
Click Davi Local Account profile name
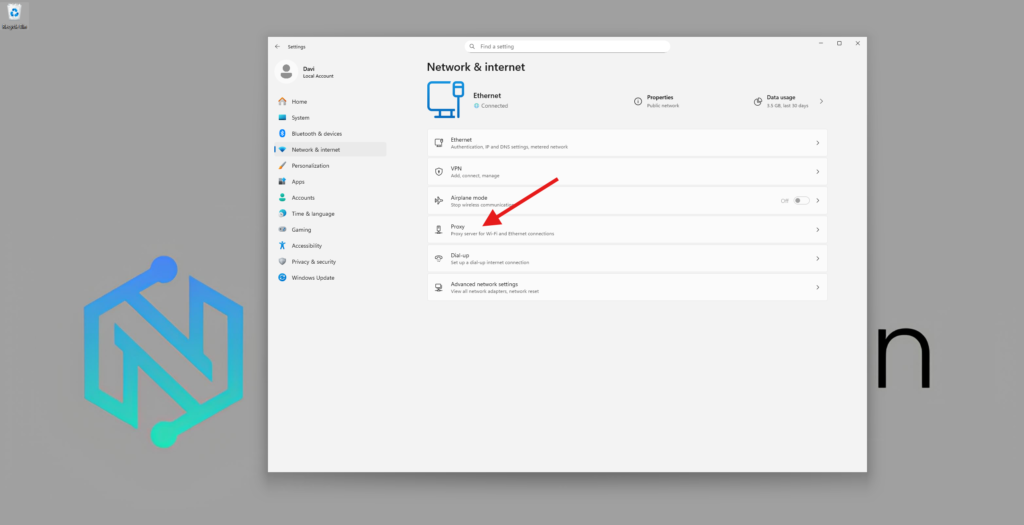pos(318,72)
